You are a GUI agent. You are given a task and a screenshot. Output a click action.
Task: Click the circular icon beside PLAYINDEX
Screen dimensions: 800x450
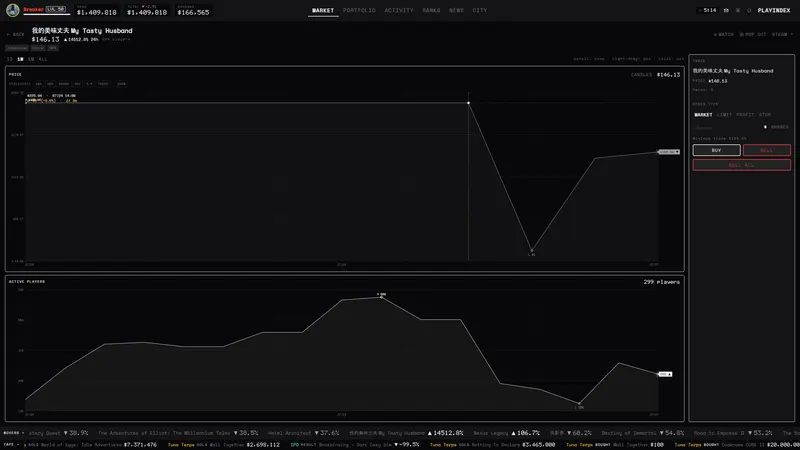click(x=749, y=10)
